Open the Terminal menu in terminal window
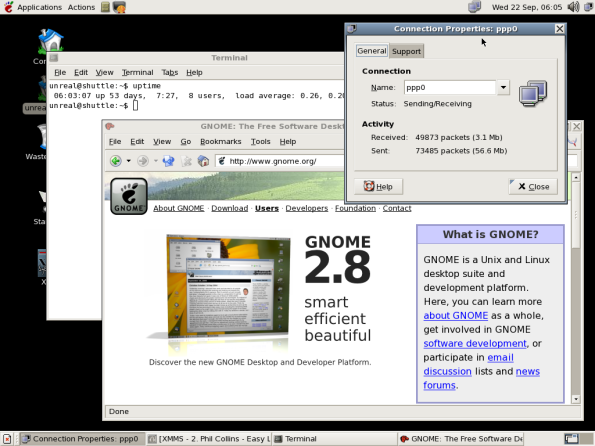Viewport: 595px width, 446px height. (x=137, y=72)
